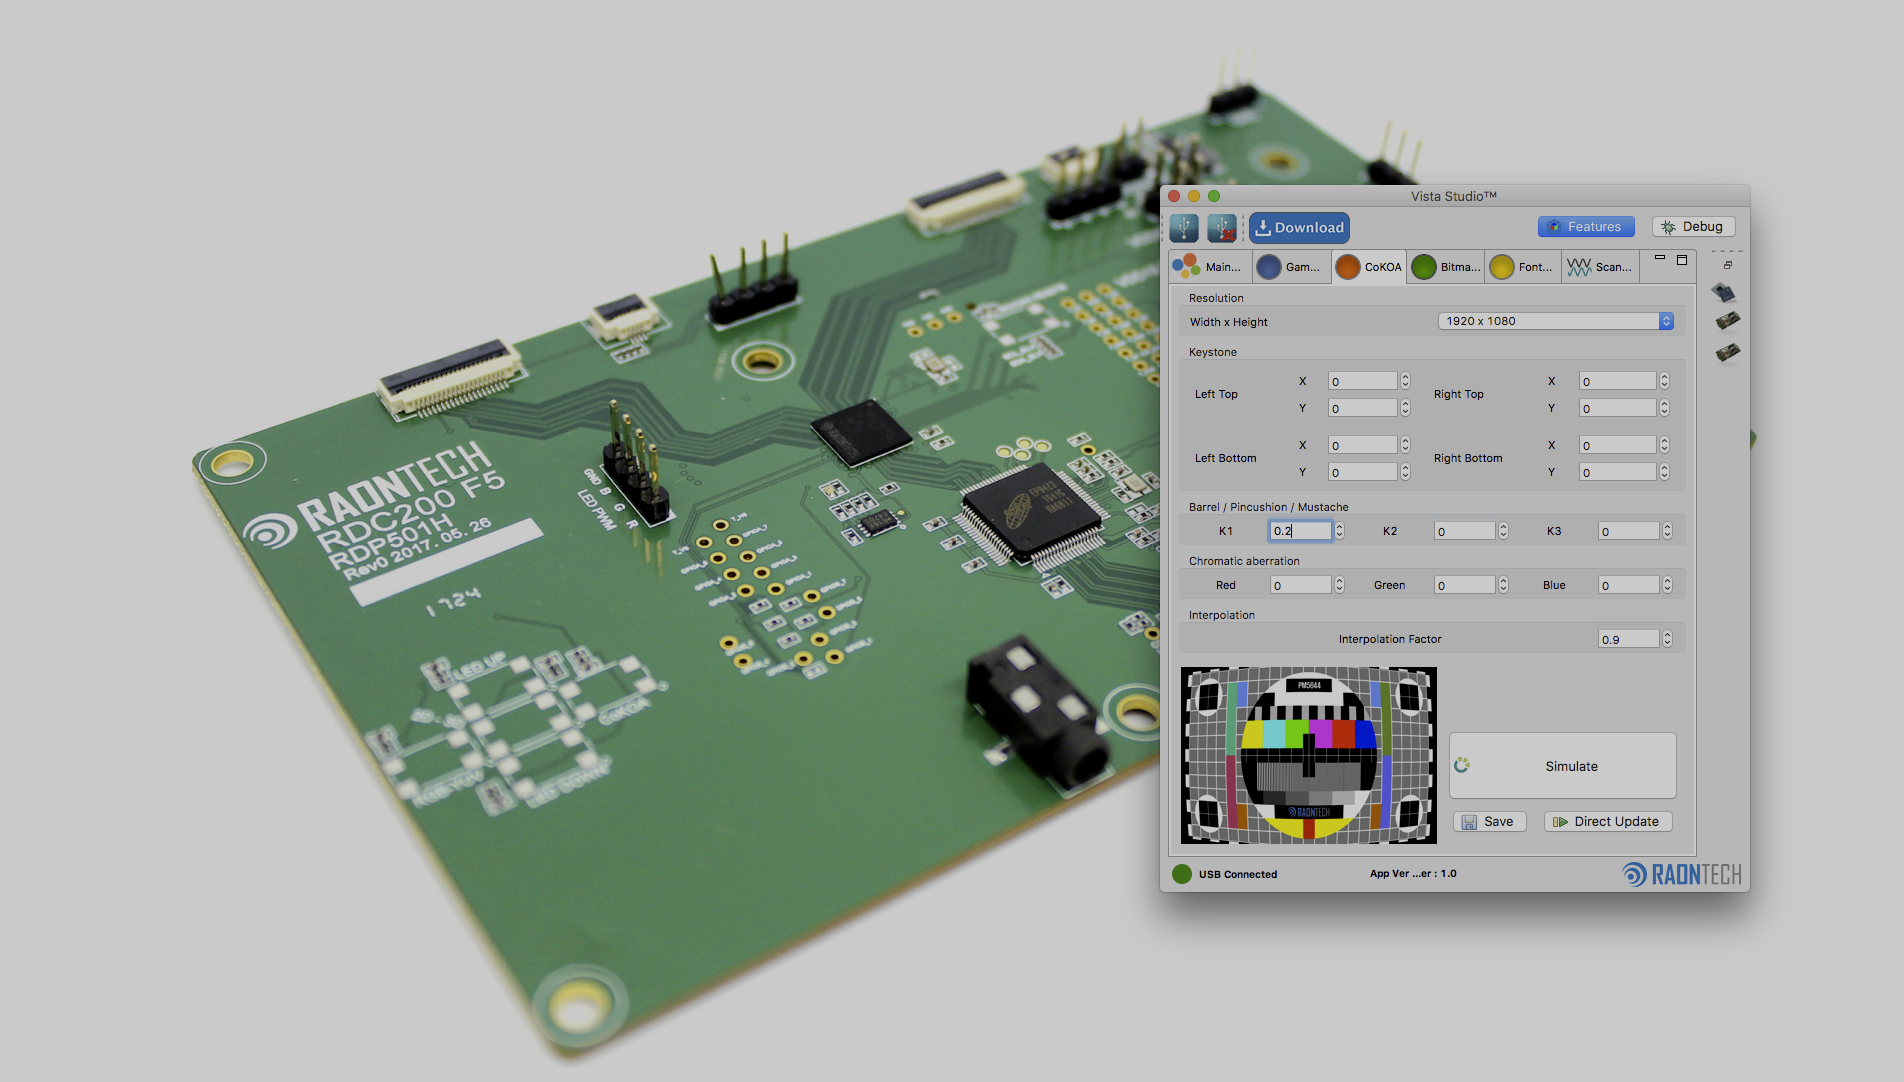Click the App Ver status text
Viewport: 1904px width, 1082px height.
click(x=1413, y=874)
